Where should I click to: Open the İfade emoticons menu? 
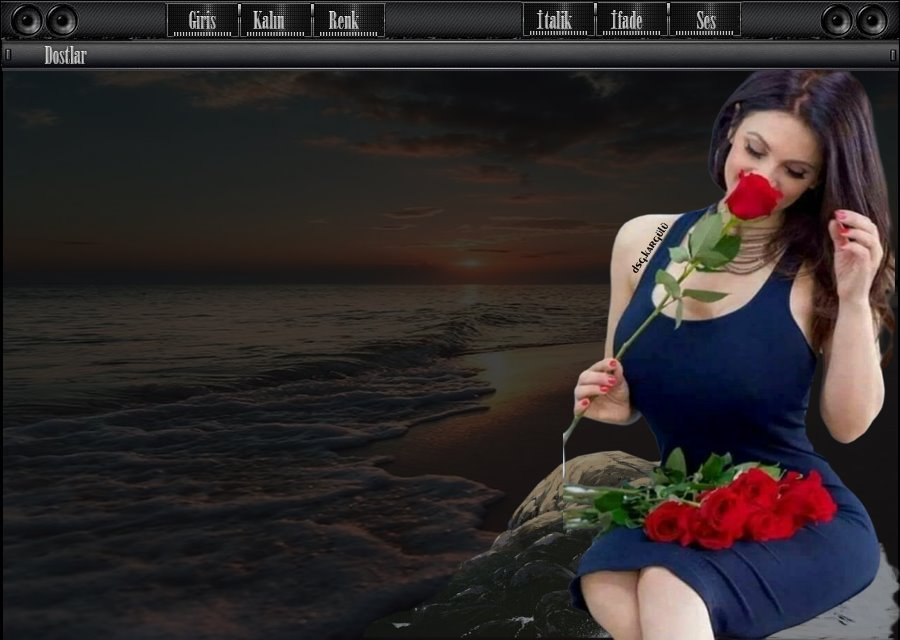pos(632,20)
